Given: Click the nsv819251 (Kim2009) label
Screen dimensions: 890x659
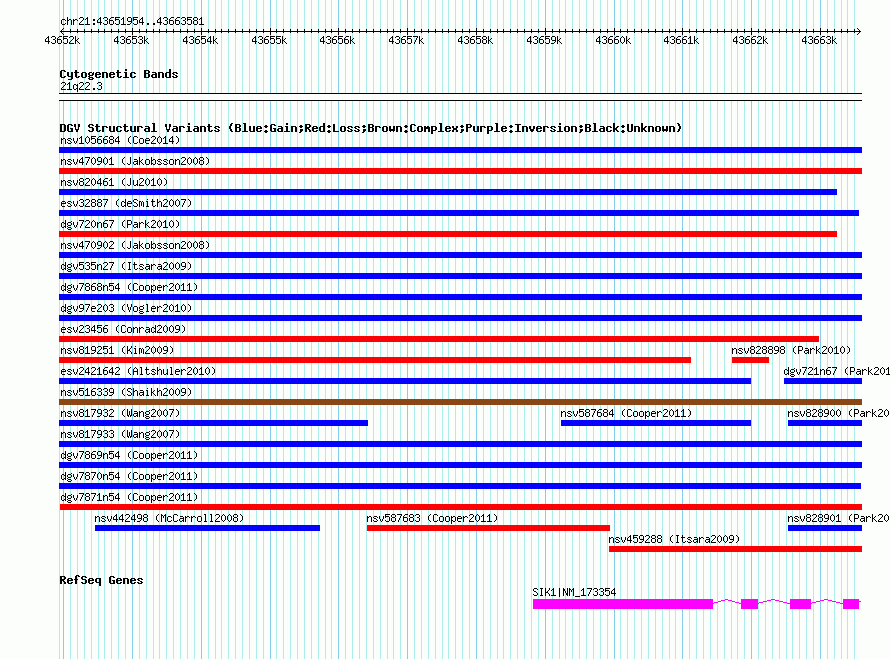Looking at the screenshot, I should (x=117, y=350).
